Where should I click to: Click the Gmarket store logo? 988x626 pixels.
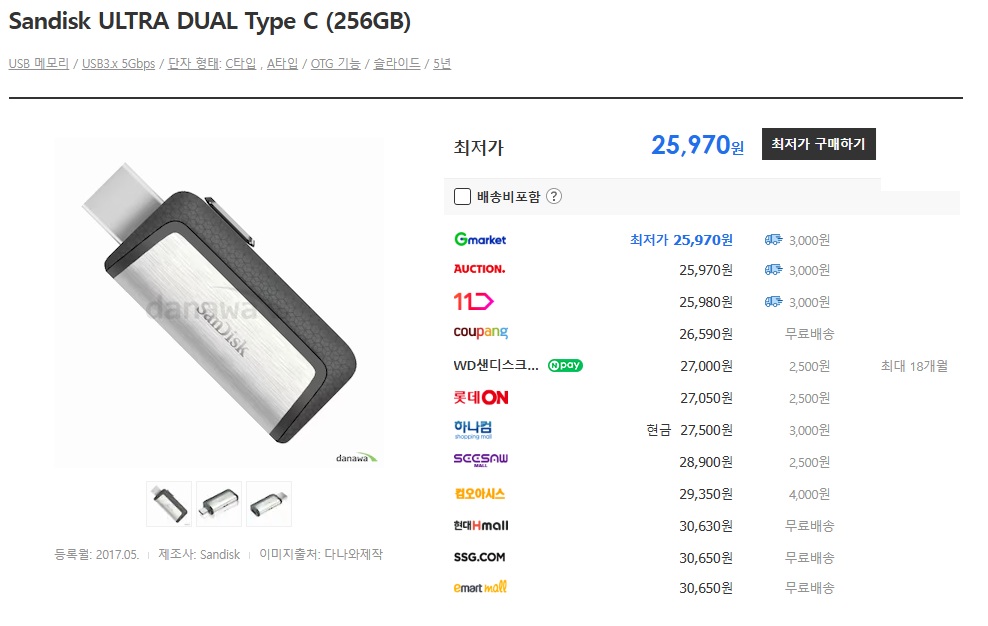480,240
